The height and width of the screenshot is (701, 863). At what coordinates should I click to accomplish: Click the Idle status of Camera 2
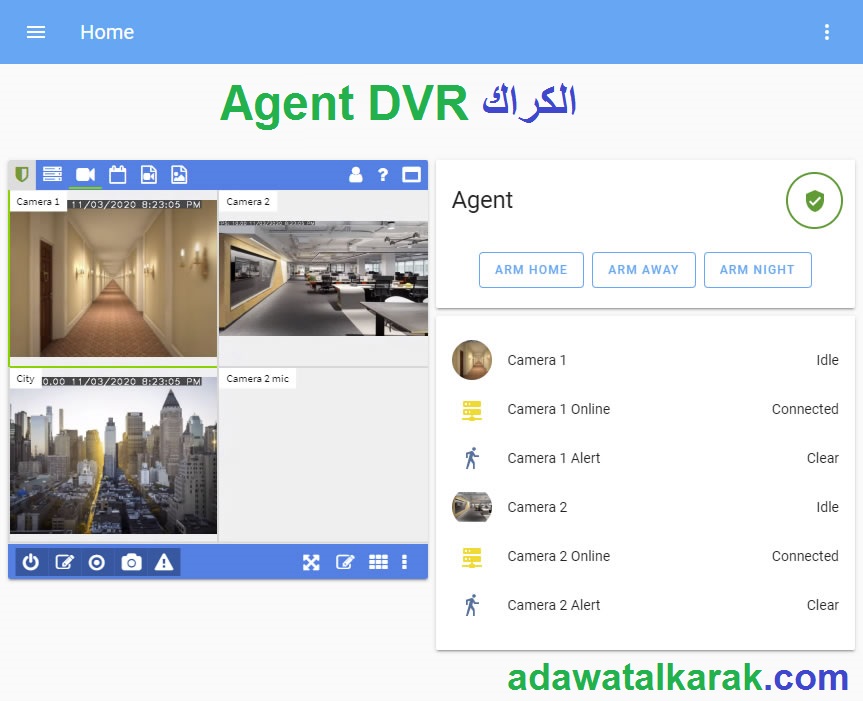point(827,507)
